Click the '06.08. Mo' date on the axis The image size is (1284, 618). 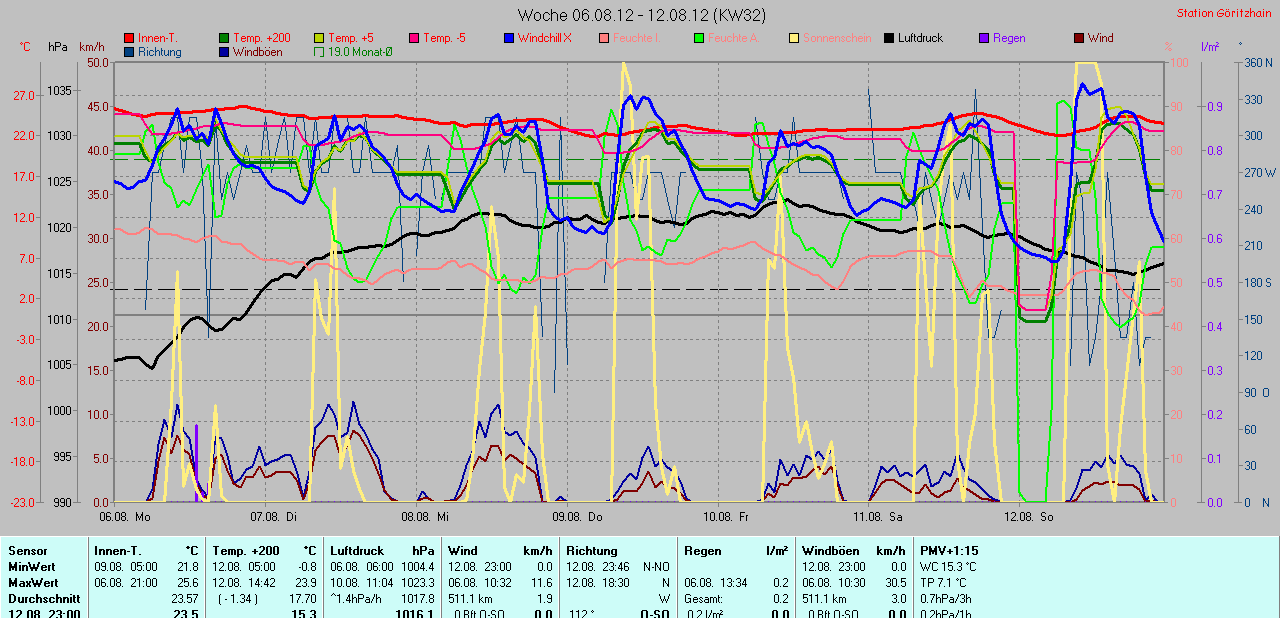[124, 516]
